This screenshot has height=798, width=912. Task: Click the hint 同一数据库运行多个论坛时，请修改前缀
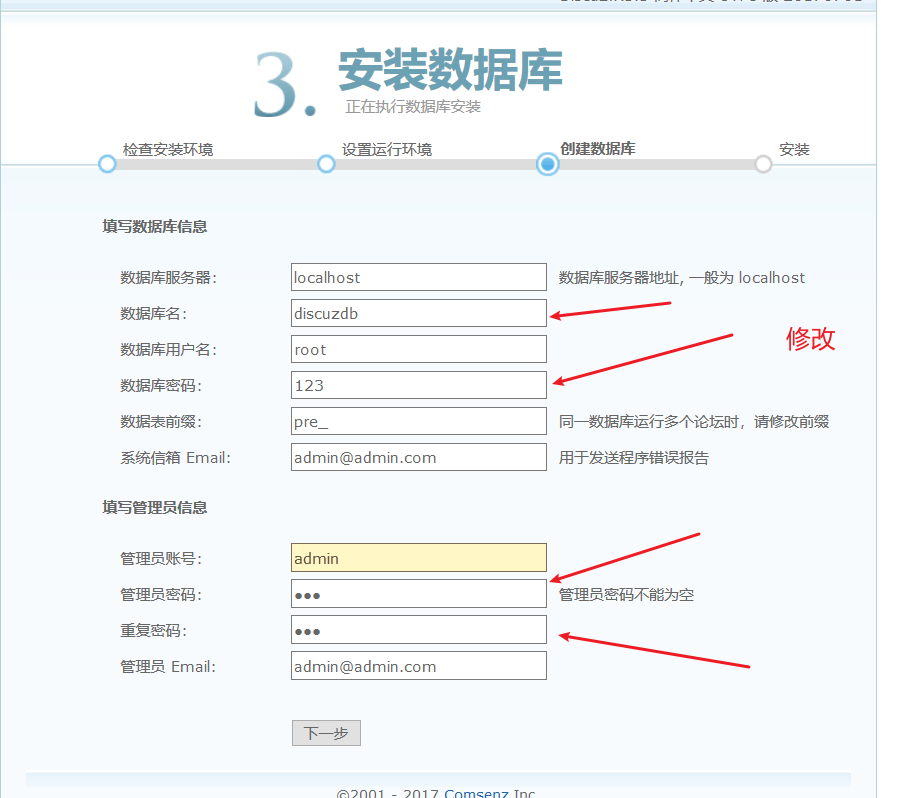(694, 422)
